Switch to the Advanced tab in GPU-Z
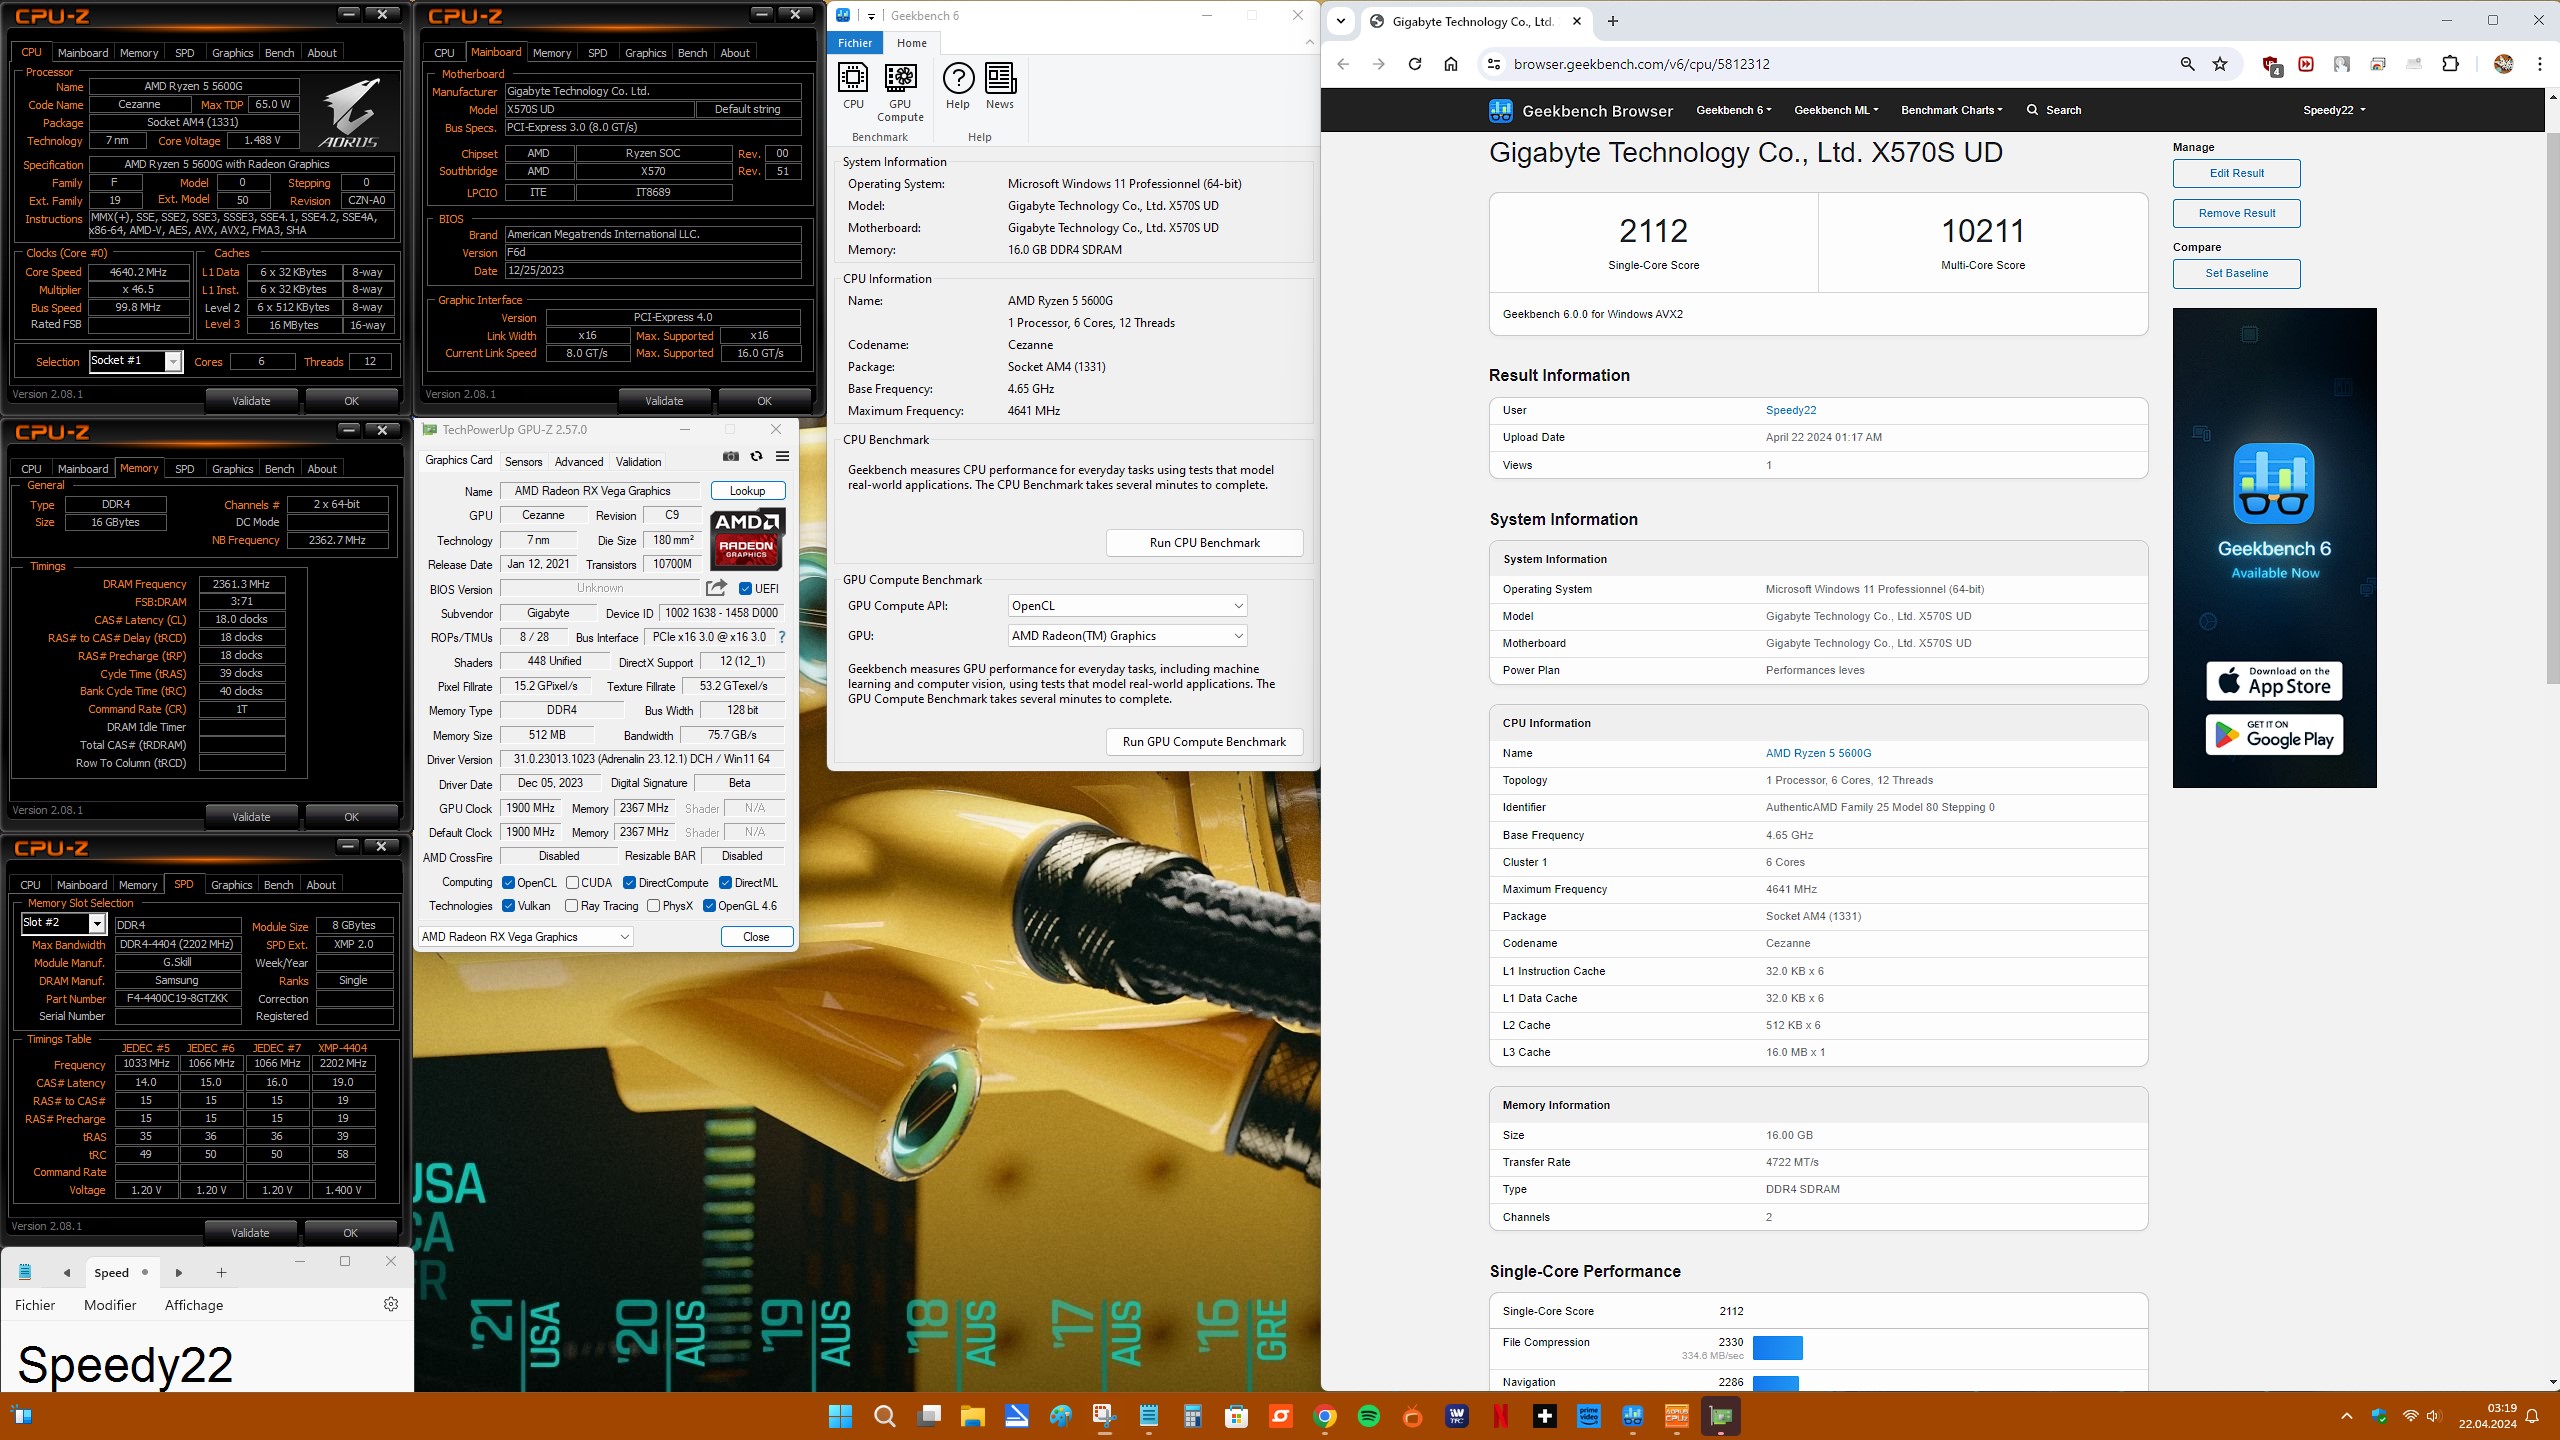The image size is (2560, 1440). click(579, 462)
